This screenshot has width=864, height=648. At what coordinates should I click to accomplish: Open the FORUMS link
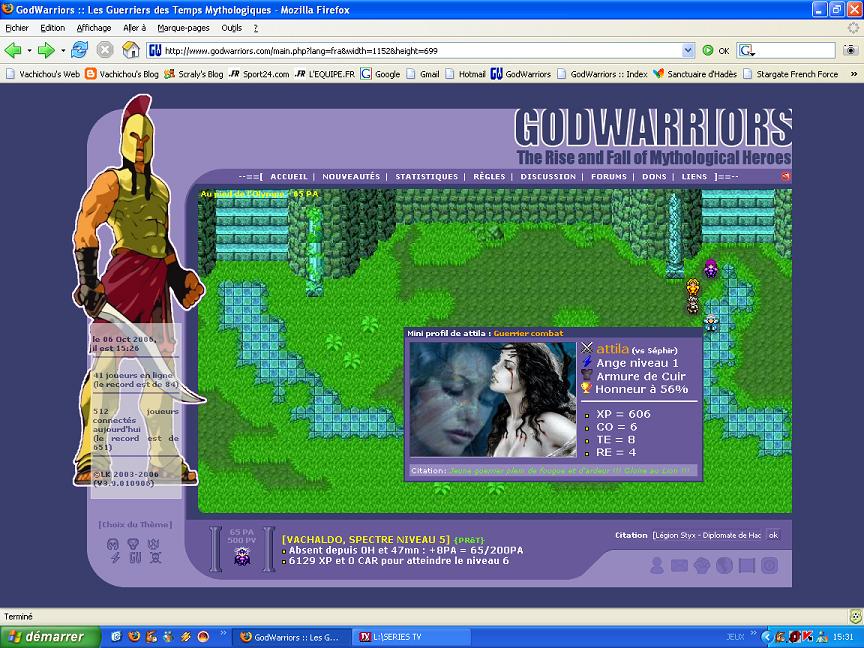point(609,176)
